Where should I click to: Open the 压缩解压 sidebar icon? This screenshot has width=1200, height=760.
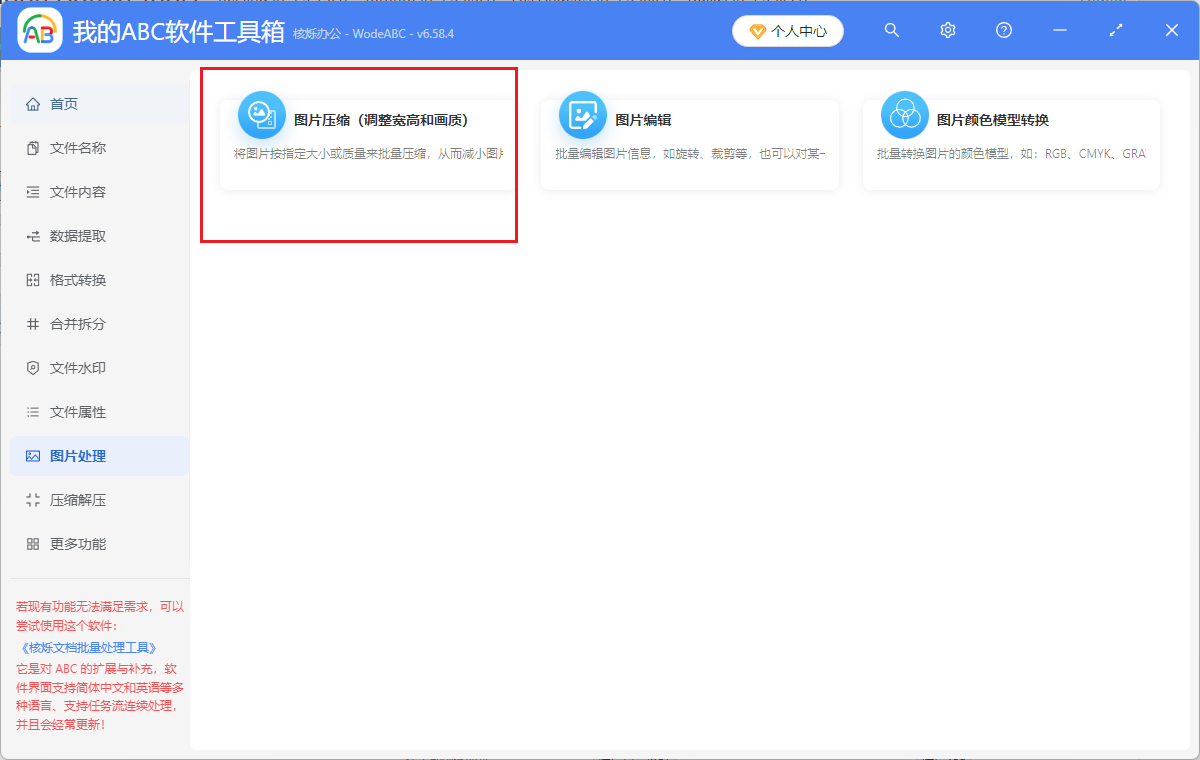coord(34,499)
